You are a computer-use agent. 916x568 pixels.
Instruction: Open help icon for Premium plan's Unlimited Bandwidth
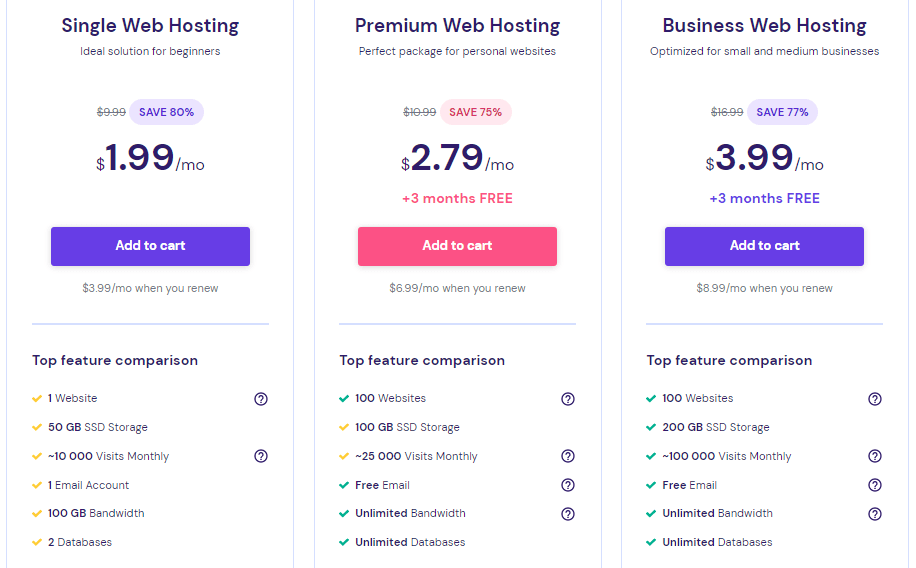tap(568, 514)
